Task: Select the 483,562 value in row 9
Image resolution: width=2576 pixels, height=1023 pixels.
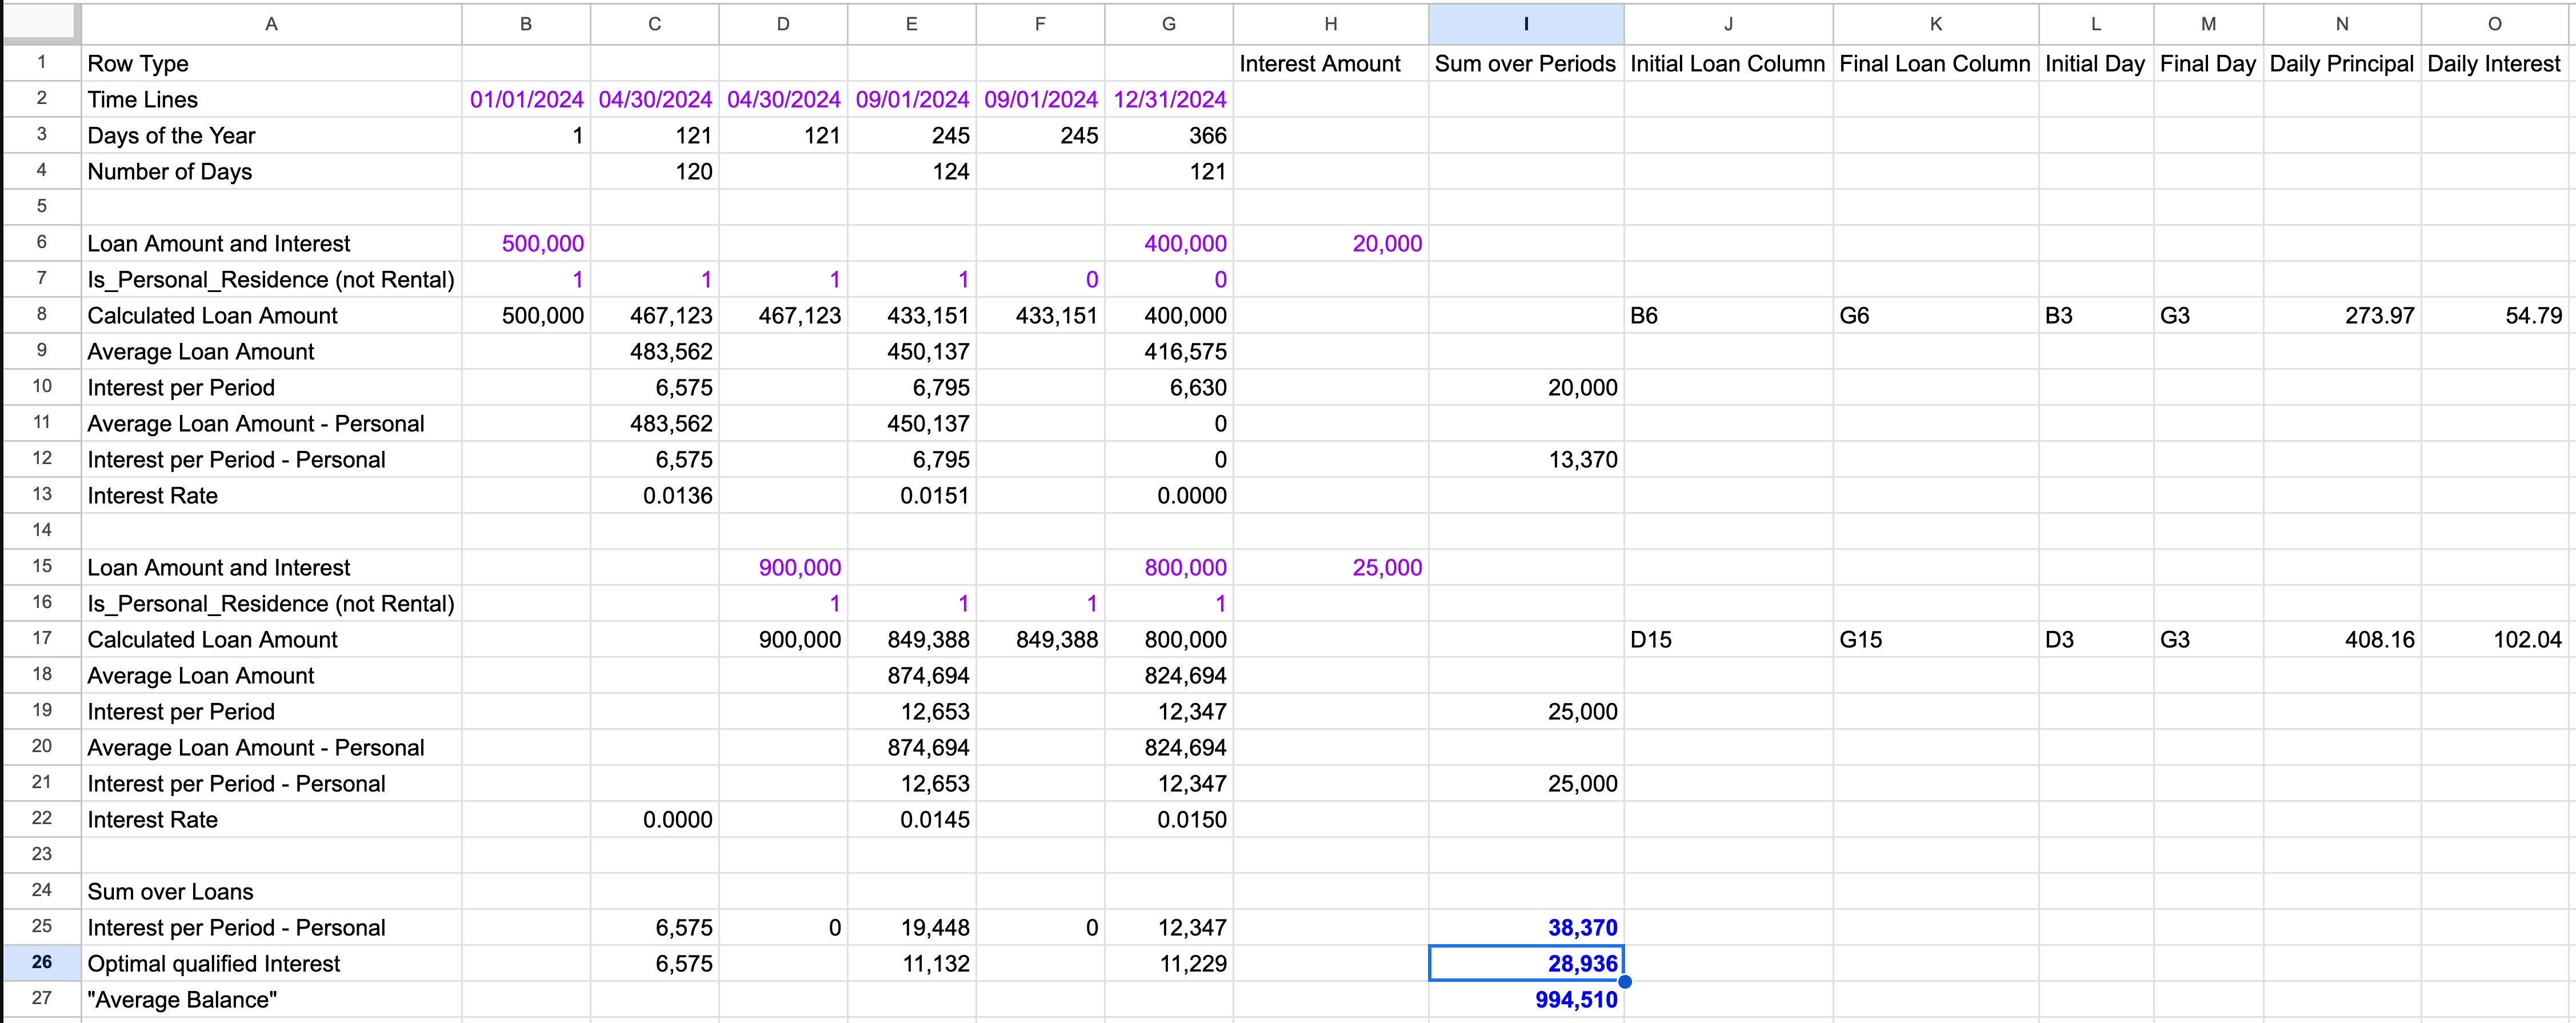Action: click(x=654, y=352)
